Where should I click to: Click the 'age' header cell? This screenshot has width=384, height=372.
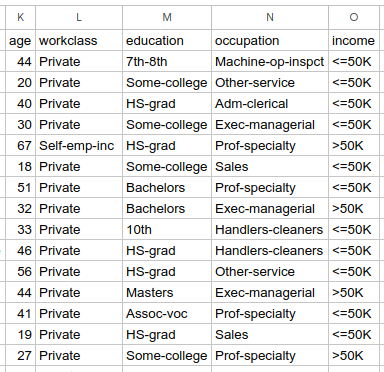click(x=20, y=40)
